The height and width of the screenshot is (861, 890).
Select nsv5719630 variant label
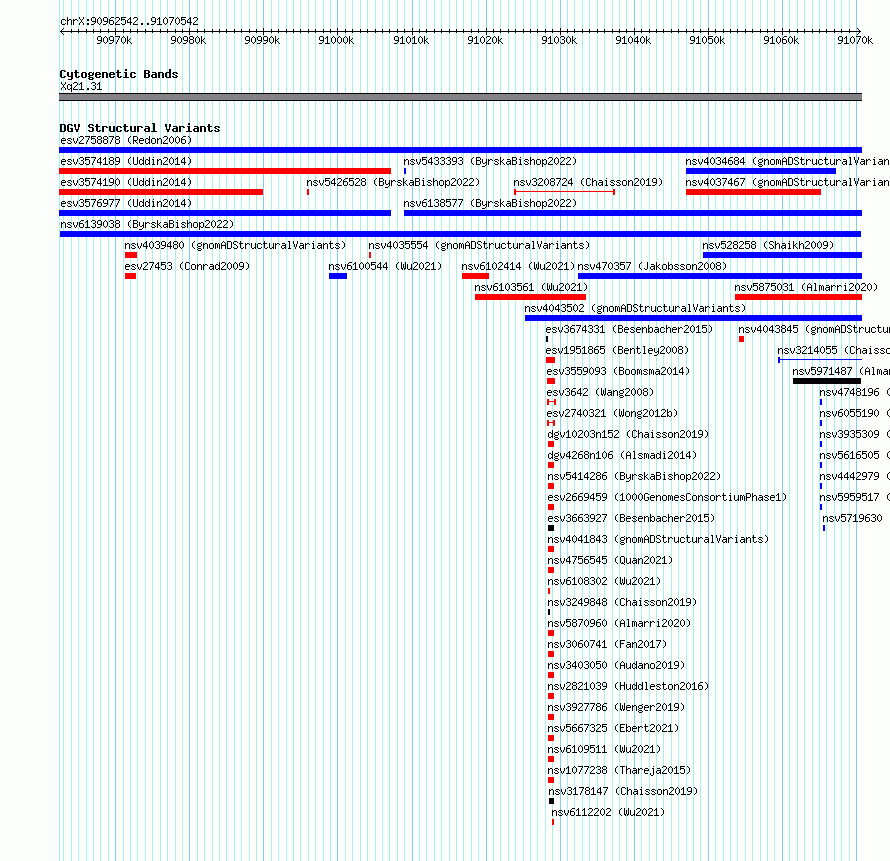(853, 518)
